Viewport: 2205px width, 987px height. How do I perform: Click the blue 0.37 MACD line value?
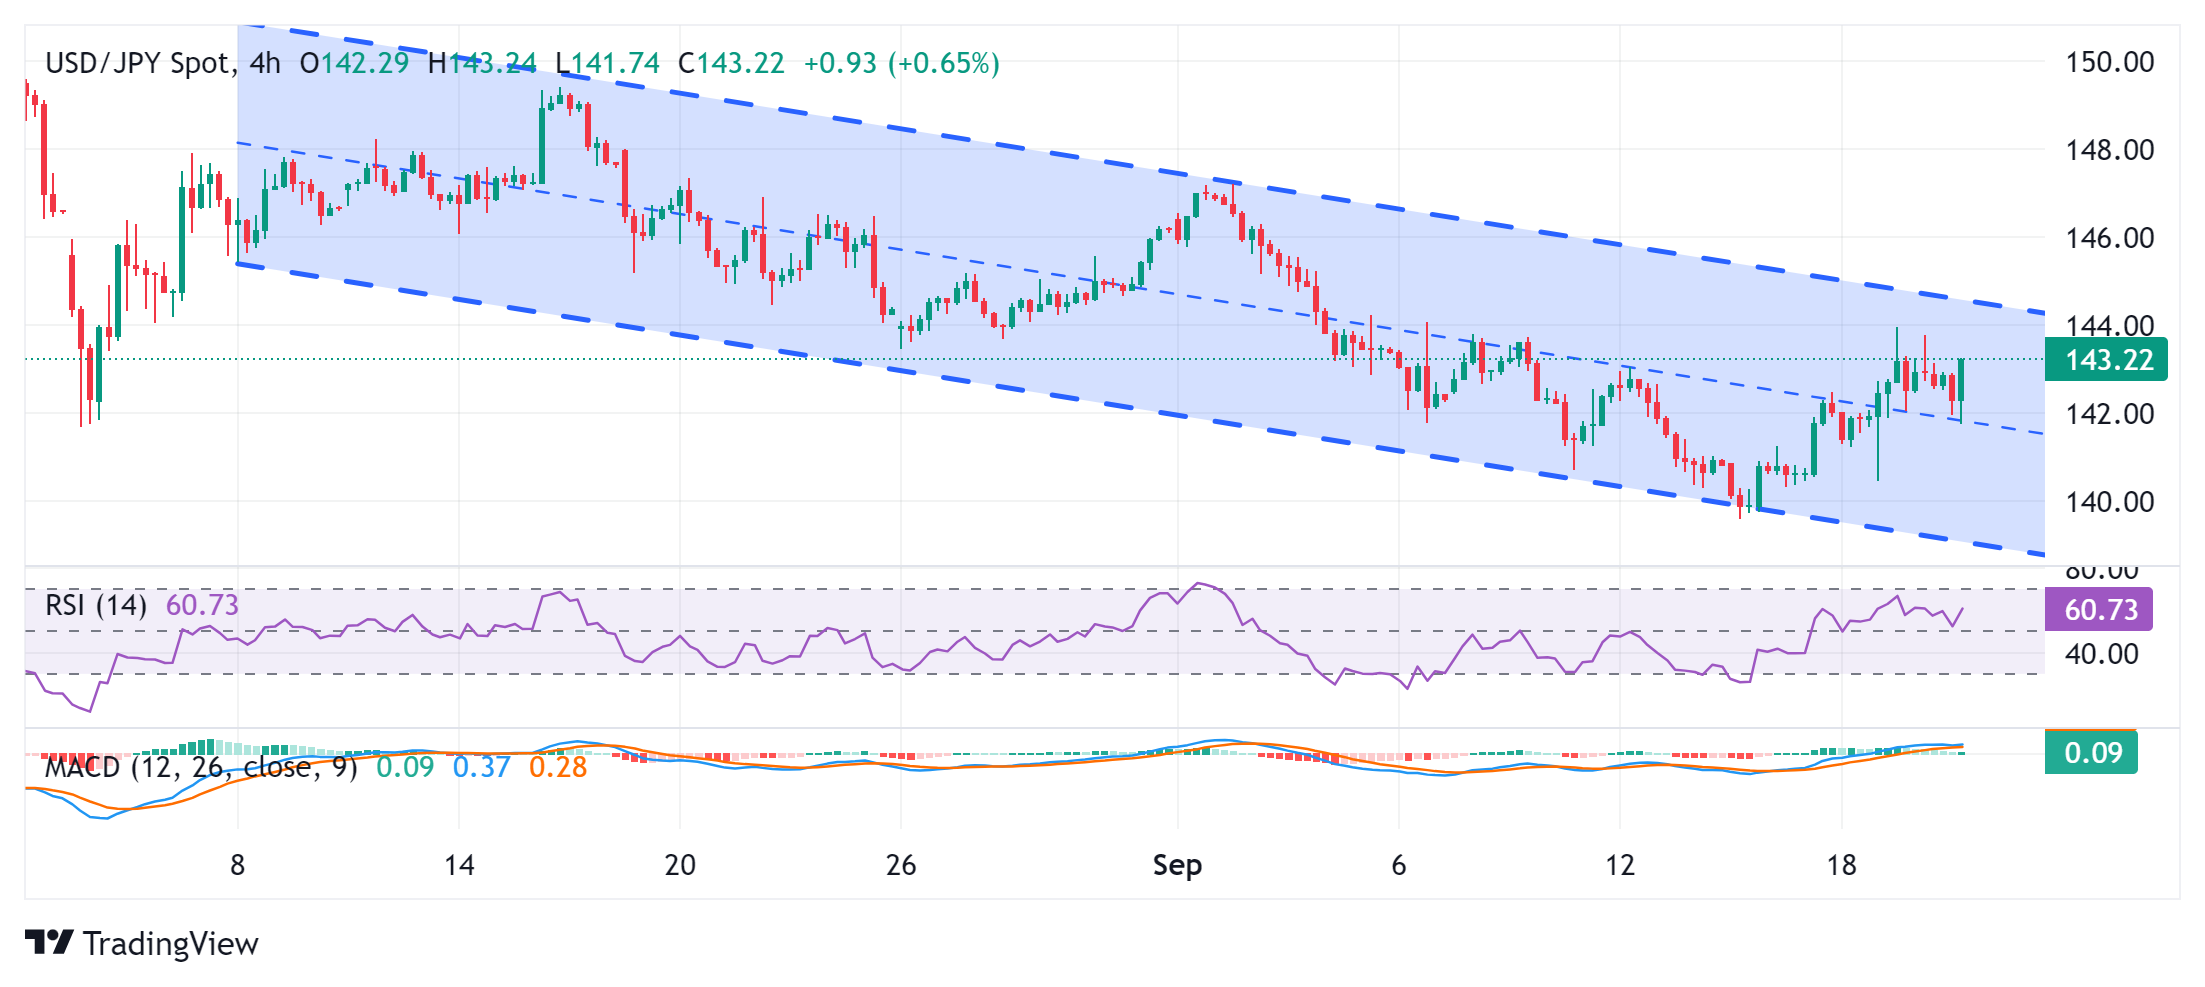[x=482, y=767]
